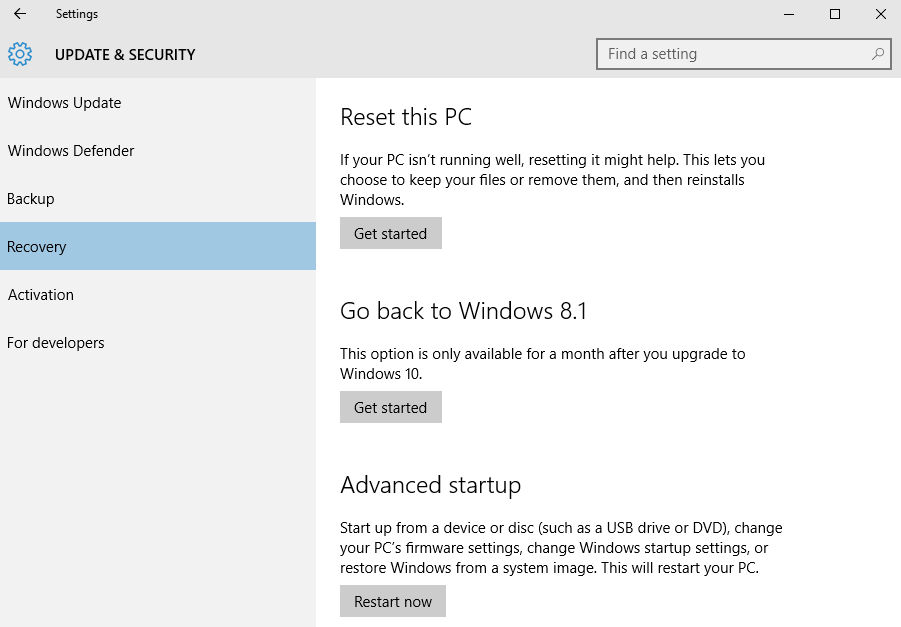This screenshot has height=627, width=901.
Task: Click the Settings title bar text
Action: coord(77,14)
